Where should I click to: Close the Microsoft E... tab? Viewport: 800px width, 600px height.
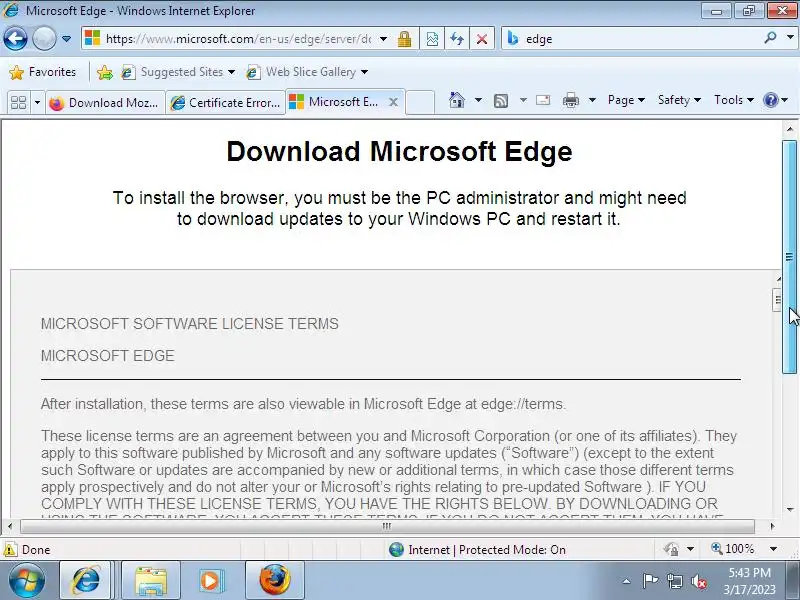pos(393,102)
